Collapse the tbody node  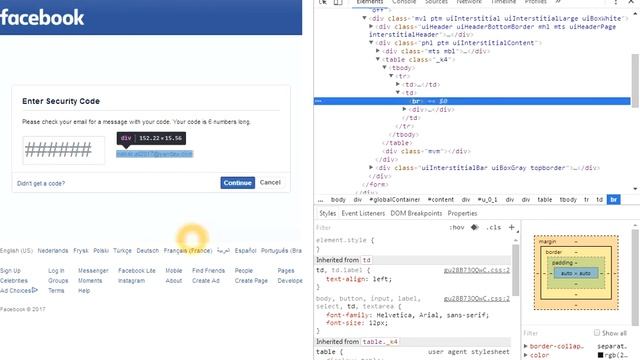click(x=384, y=67)
